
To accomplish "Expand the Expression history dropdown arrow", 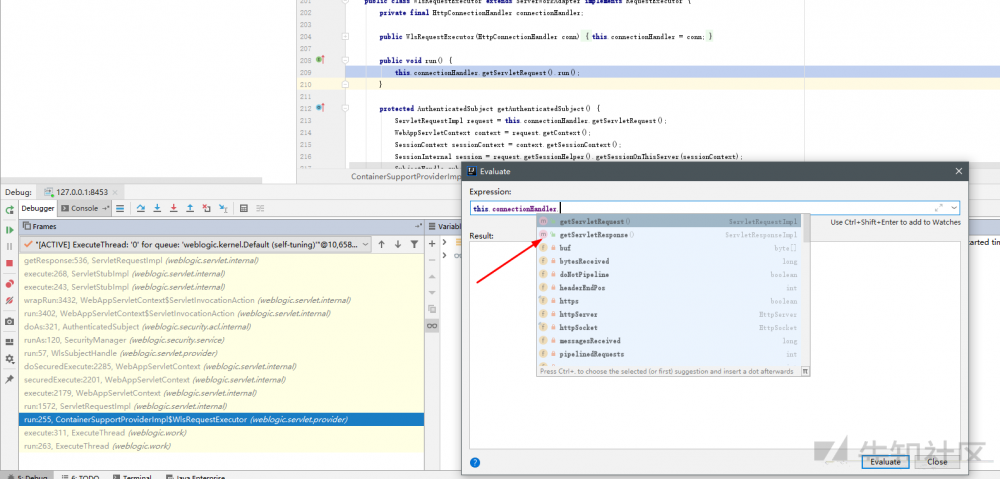I will click(x=954, y=208).
